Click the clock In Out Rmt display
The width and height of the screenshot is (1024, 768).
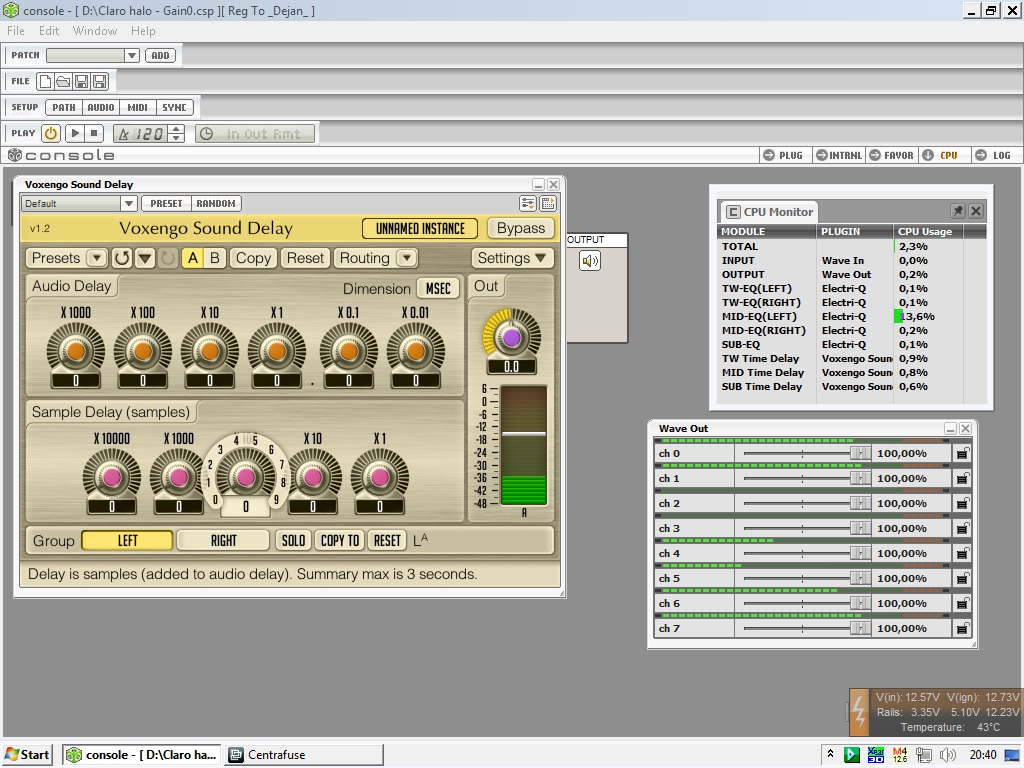click(255, 134)
